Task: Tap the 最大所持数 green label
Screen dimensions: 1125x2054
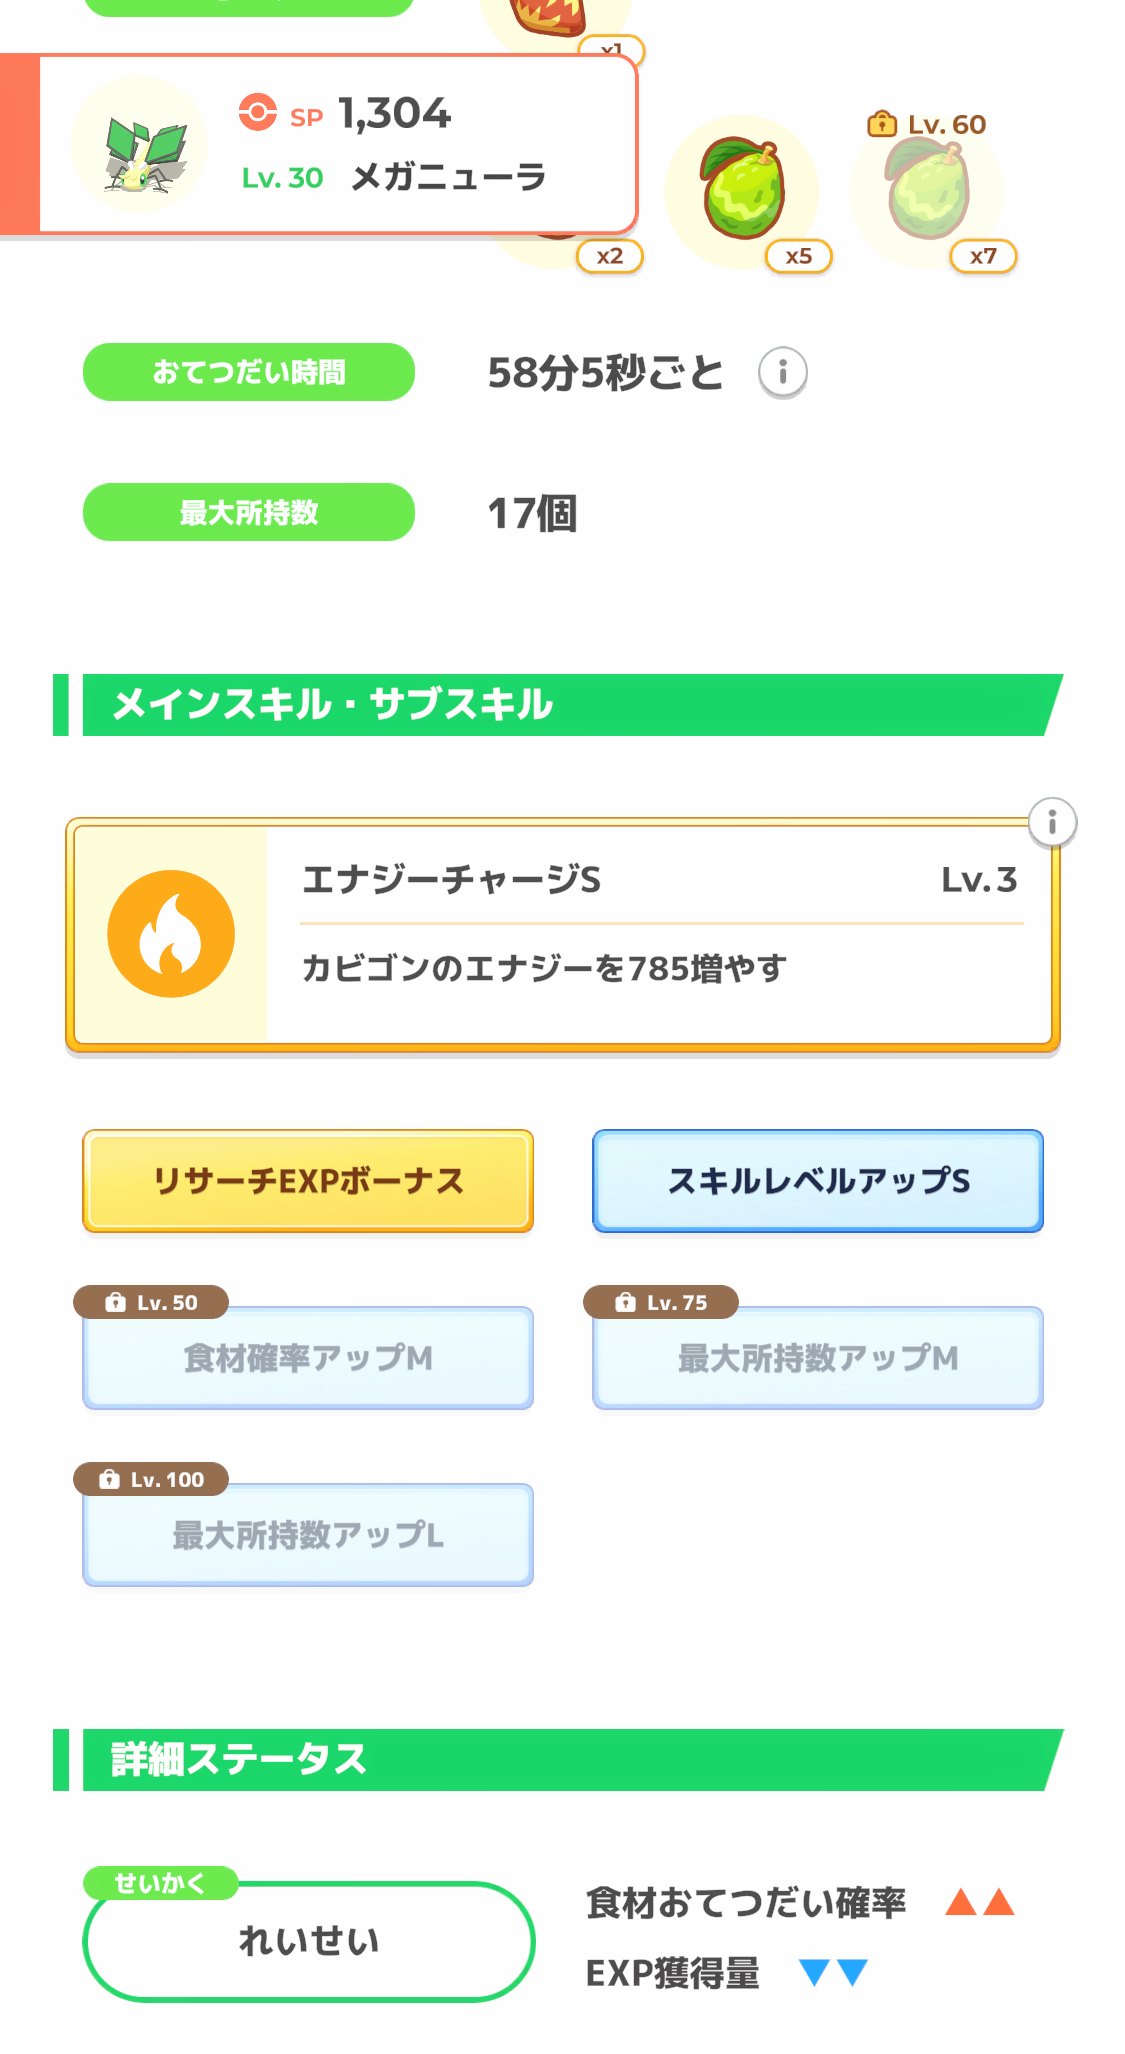Action: click(249, 512)
